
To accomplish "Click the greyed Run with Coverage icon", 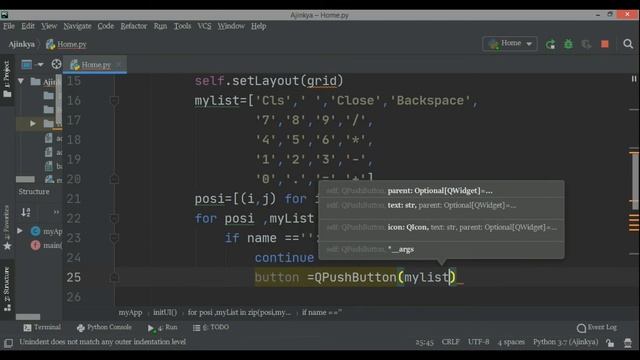I will click(x=586, y=44).
